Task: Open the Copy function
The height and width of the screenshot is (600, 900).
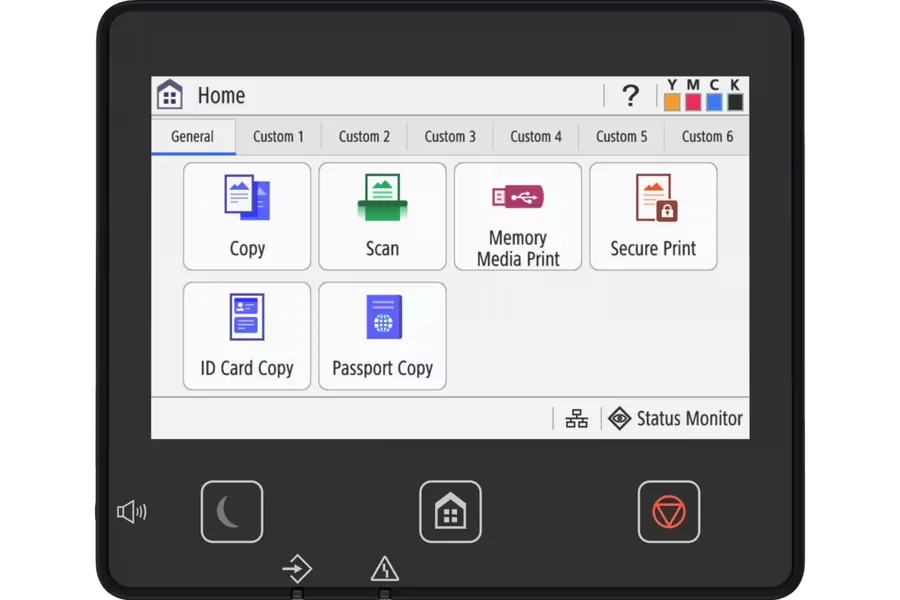Action: [x=247, y=217]
